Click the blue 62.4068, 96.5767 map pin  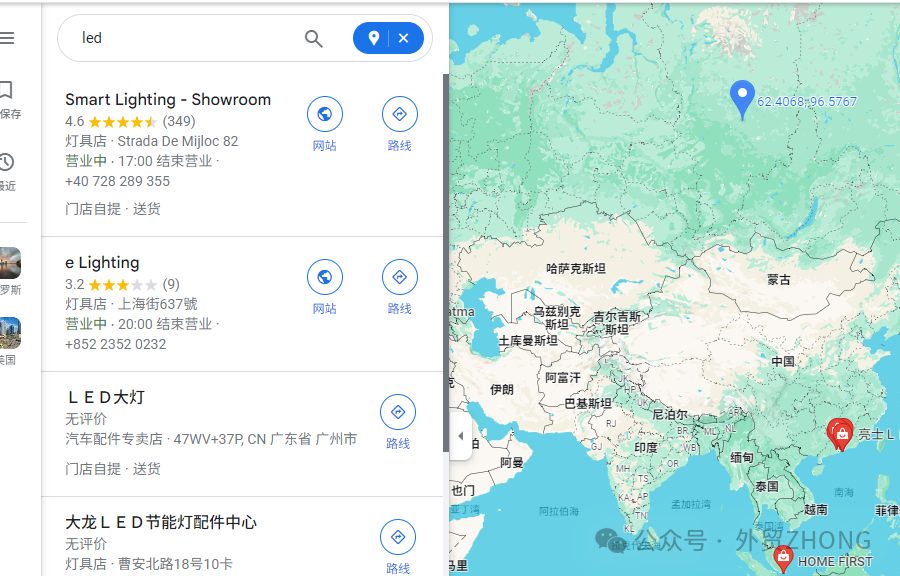[742, 99]
